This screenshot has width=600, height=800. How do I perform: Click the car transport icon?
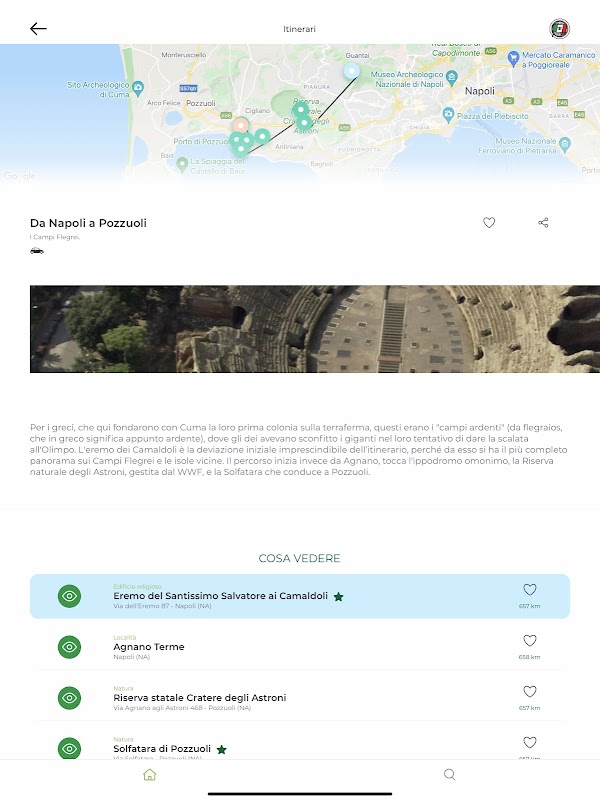pyautogui.click(x=37, y=251)
